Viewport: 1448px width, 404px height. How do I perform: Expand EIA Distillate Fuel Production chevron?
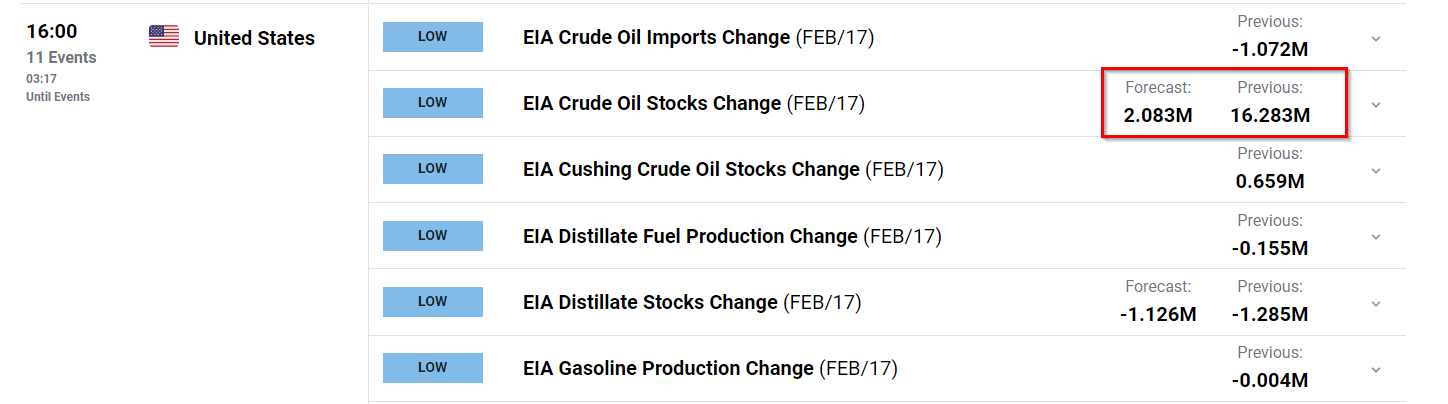click(1376, 237)
